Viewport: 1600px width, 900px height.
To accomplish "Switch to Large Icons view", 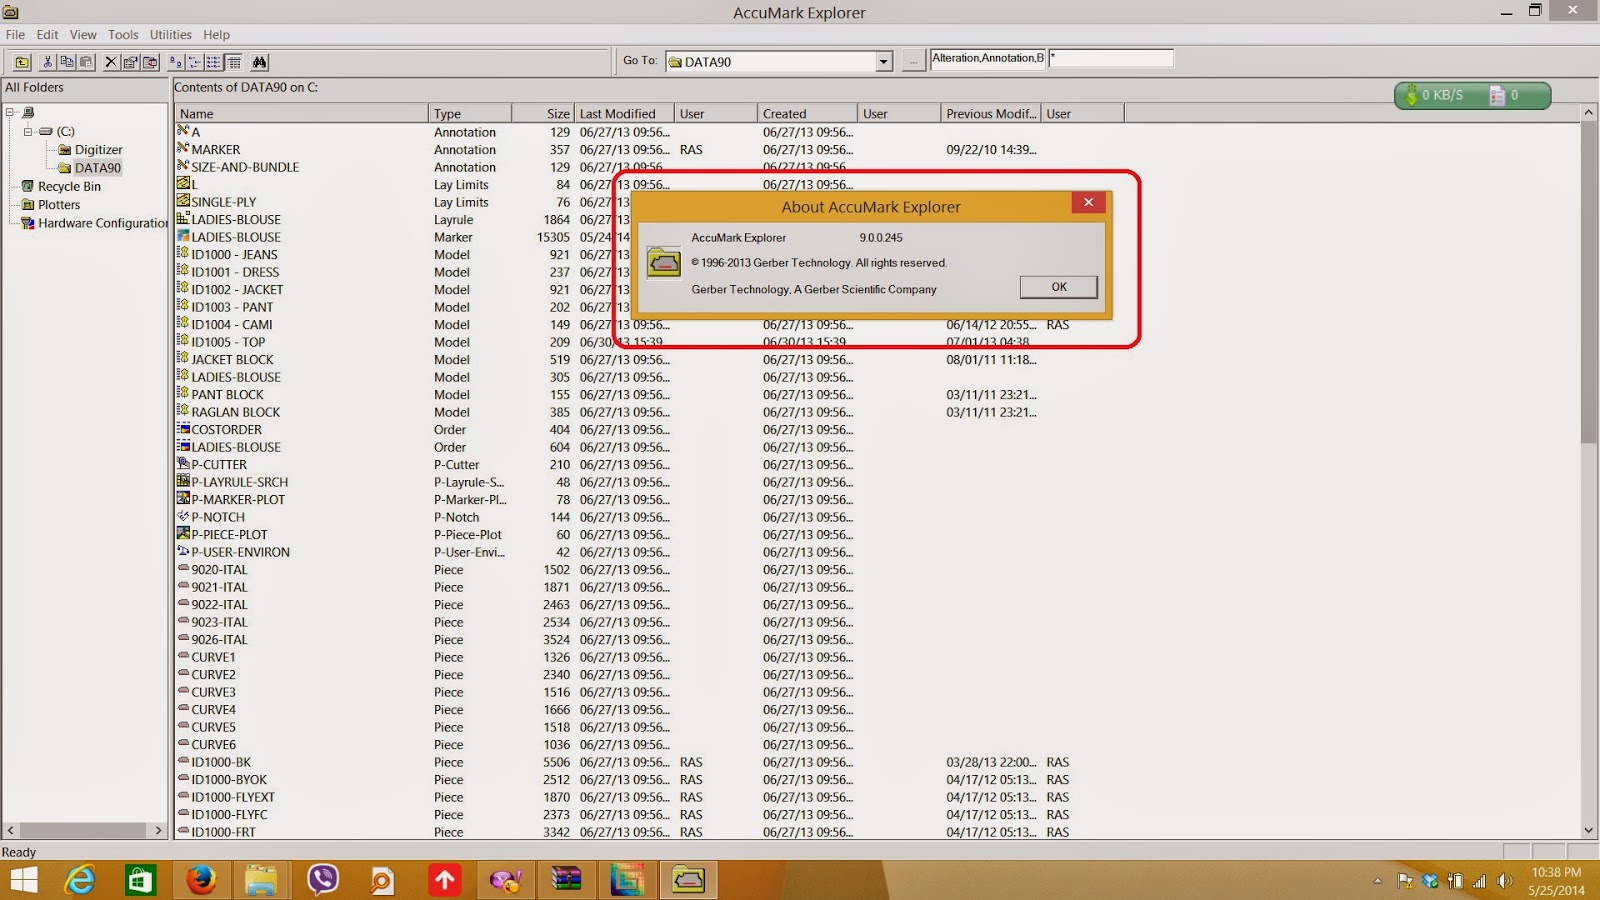I will (x=176, y=62).
